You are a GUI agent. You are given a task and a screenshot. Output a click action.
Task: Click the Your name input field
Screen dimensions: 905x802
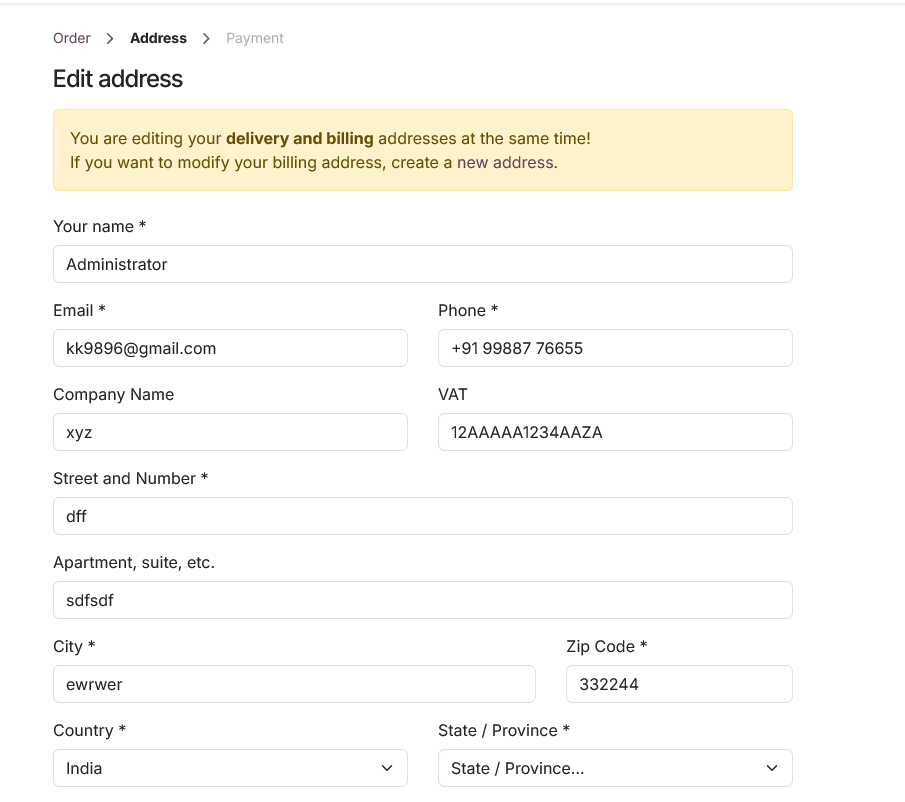422,264
